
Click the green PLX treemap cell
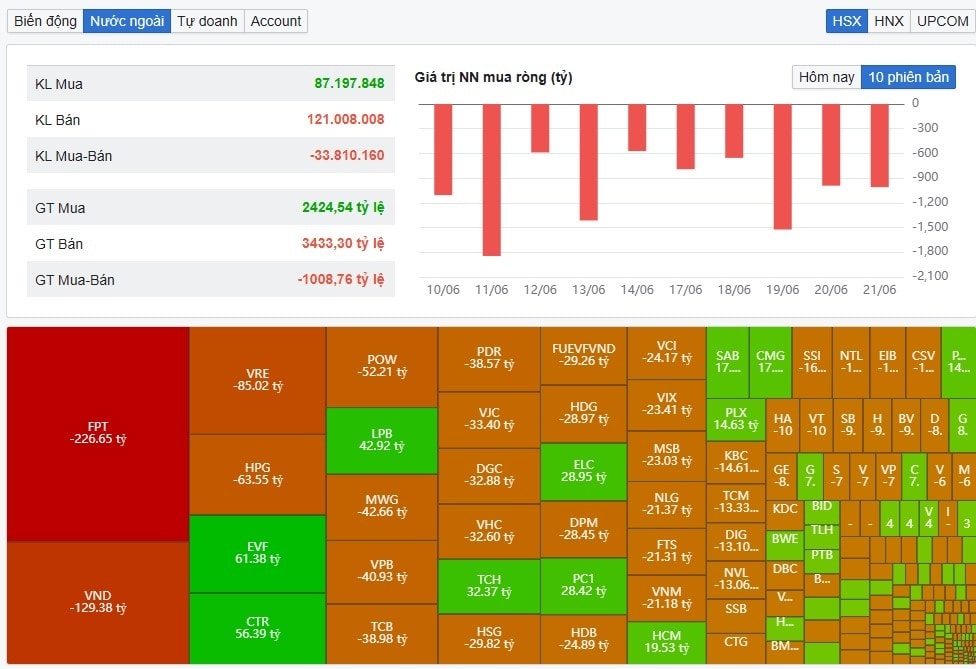click(736, 420)
